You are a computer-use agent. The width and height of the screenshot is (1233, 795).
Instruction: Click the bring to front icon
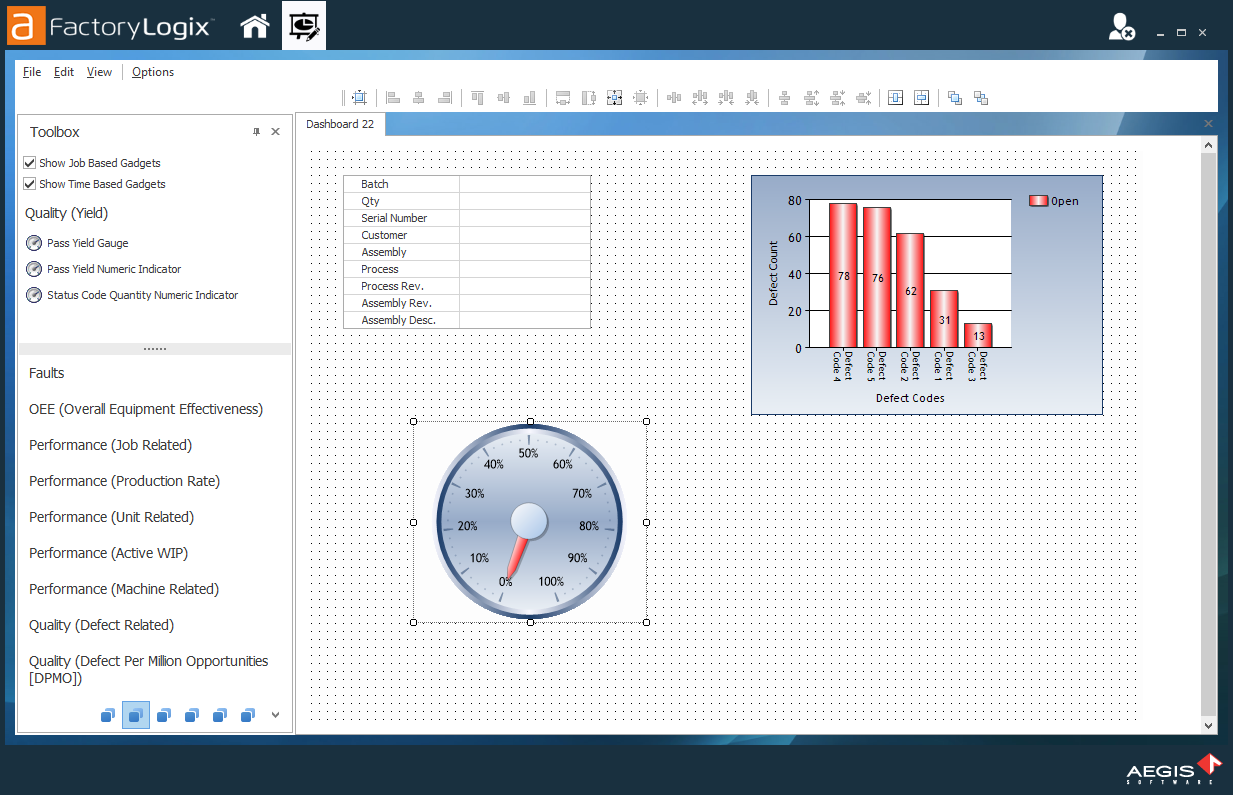[954, 97]
